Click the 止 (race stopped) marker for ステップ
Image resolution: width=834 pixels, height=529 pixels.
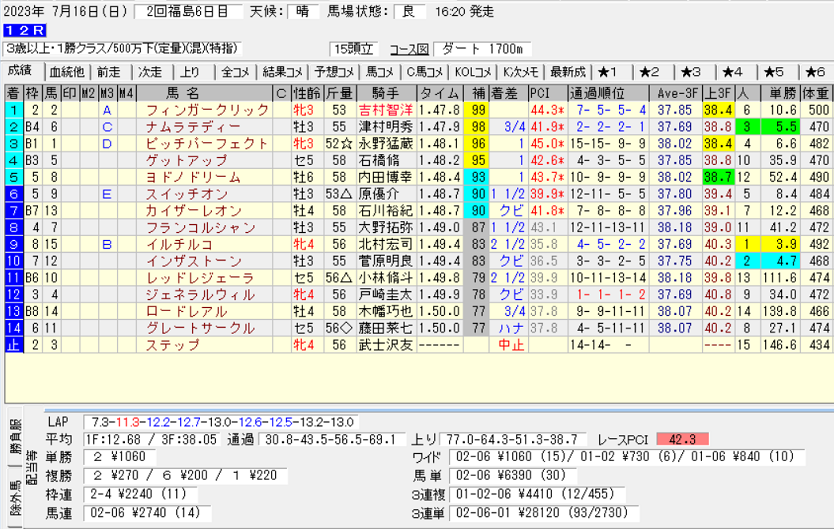tap(13, 344)
